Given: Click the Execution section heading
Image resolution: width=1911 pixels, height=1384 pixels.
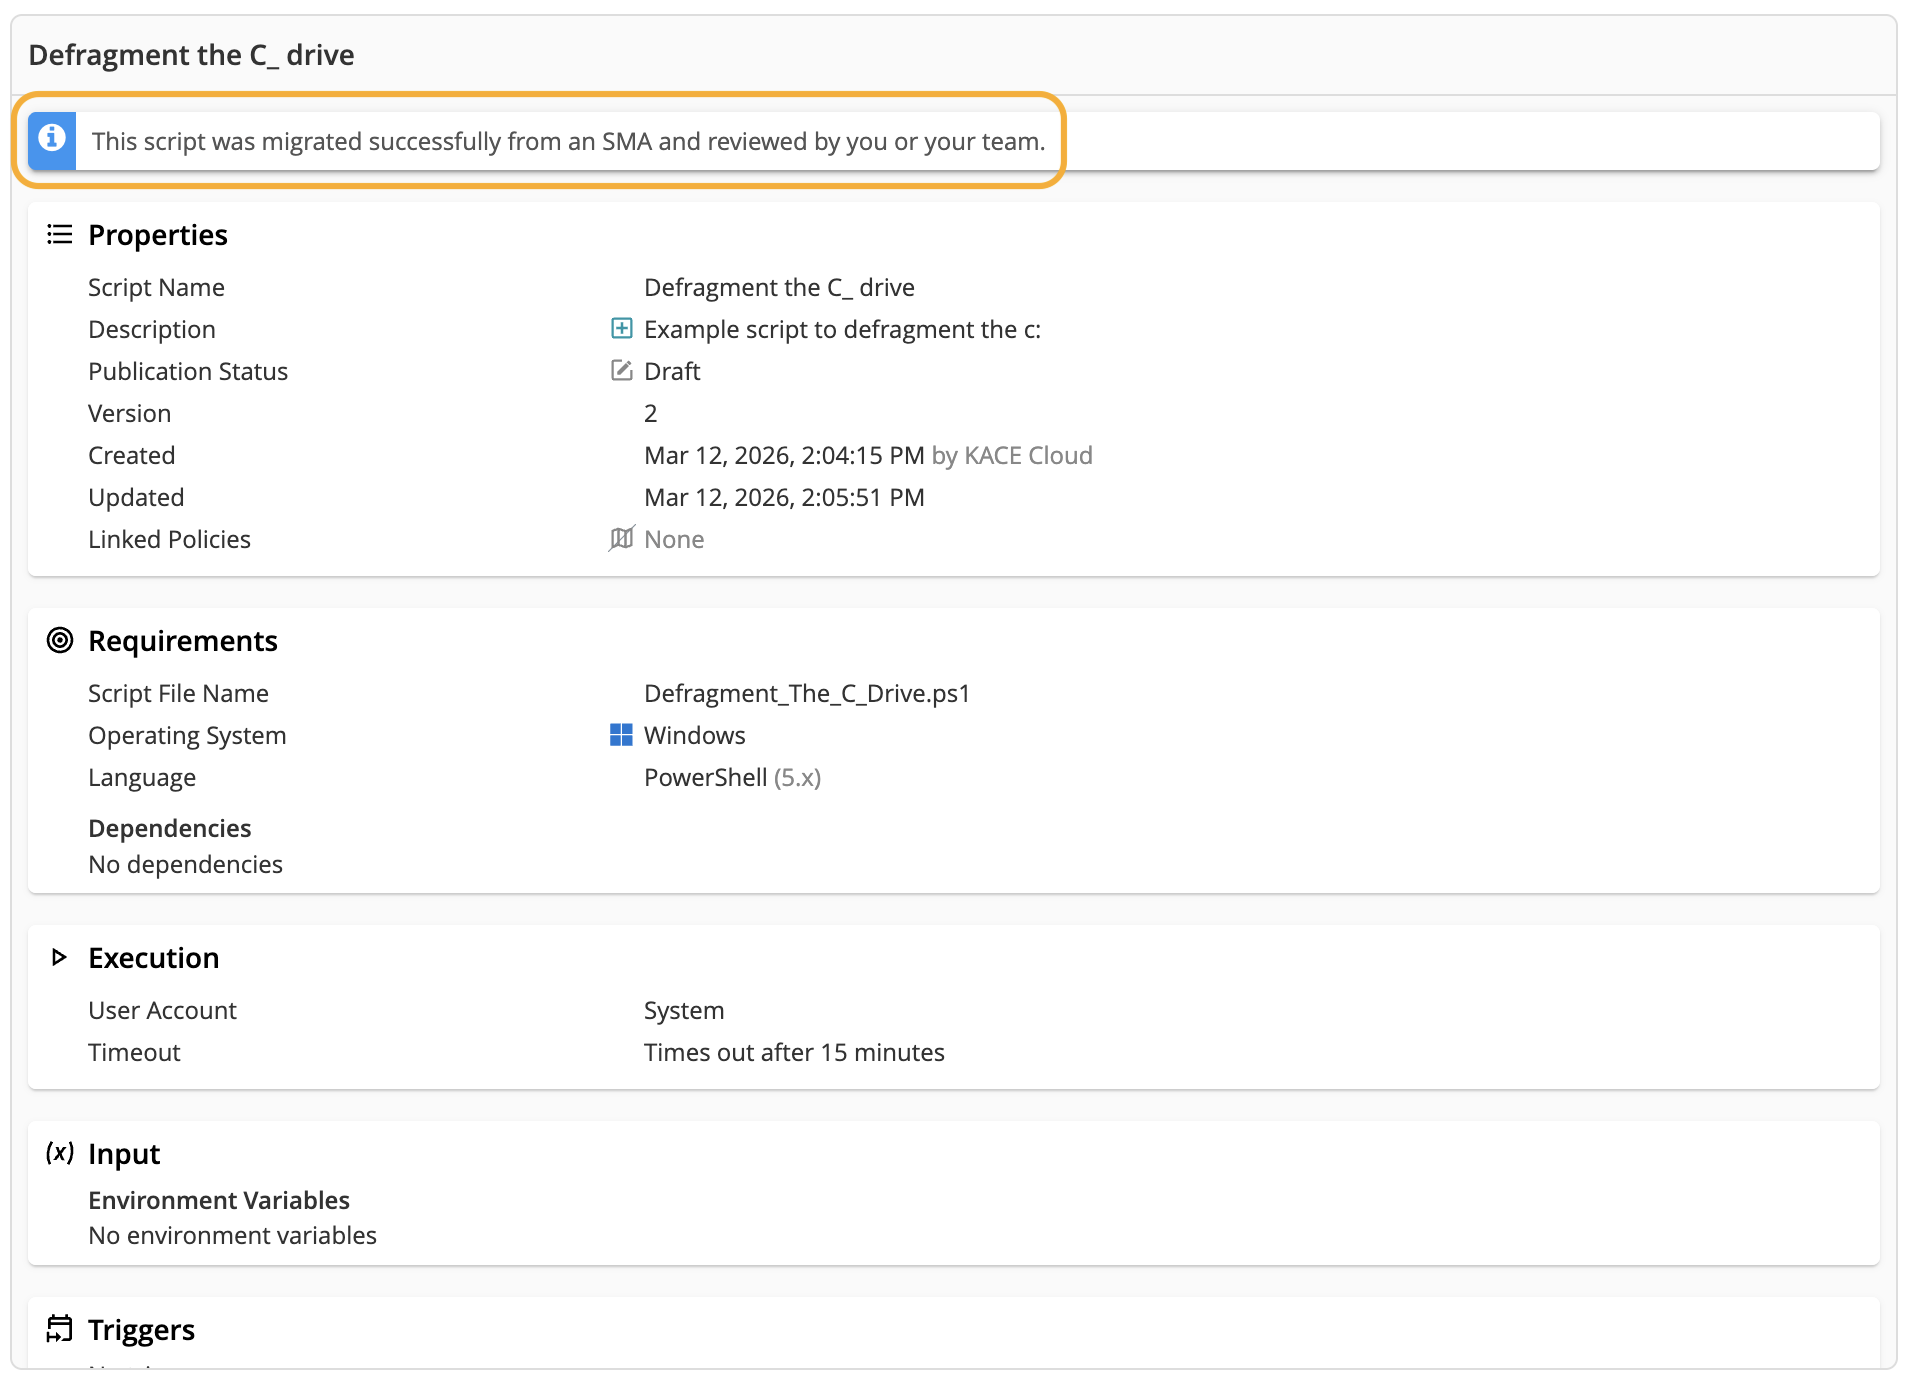Looking at the screenshot, I should pyautogui.click(x=153, y=958).
